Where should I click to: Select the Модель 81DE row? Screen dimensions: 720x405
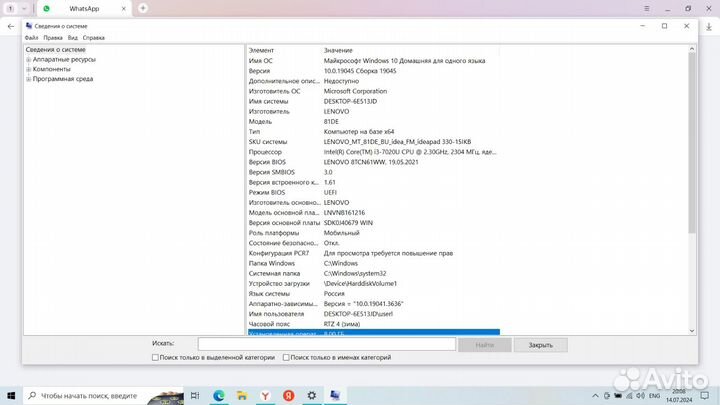tap(373, 121)
